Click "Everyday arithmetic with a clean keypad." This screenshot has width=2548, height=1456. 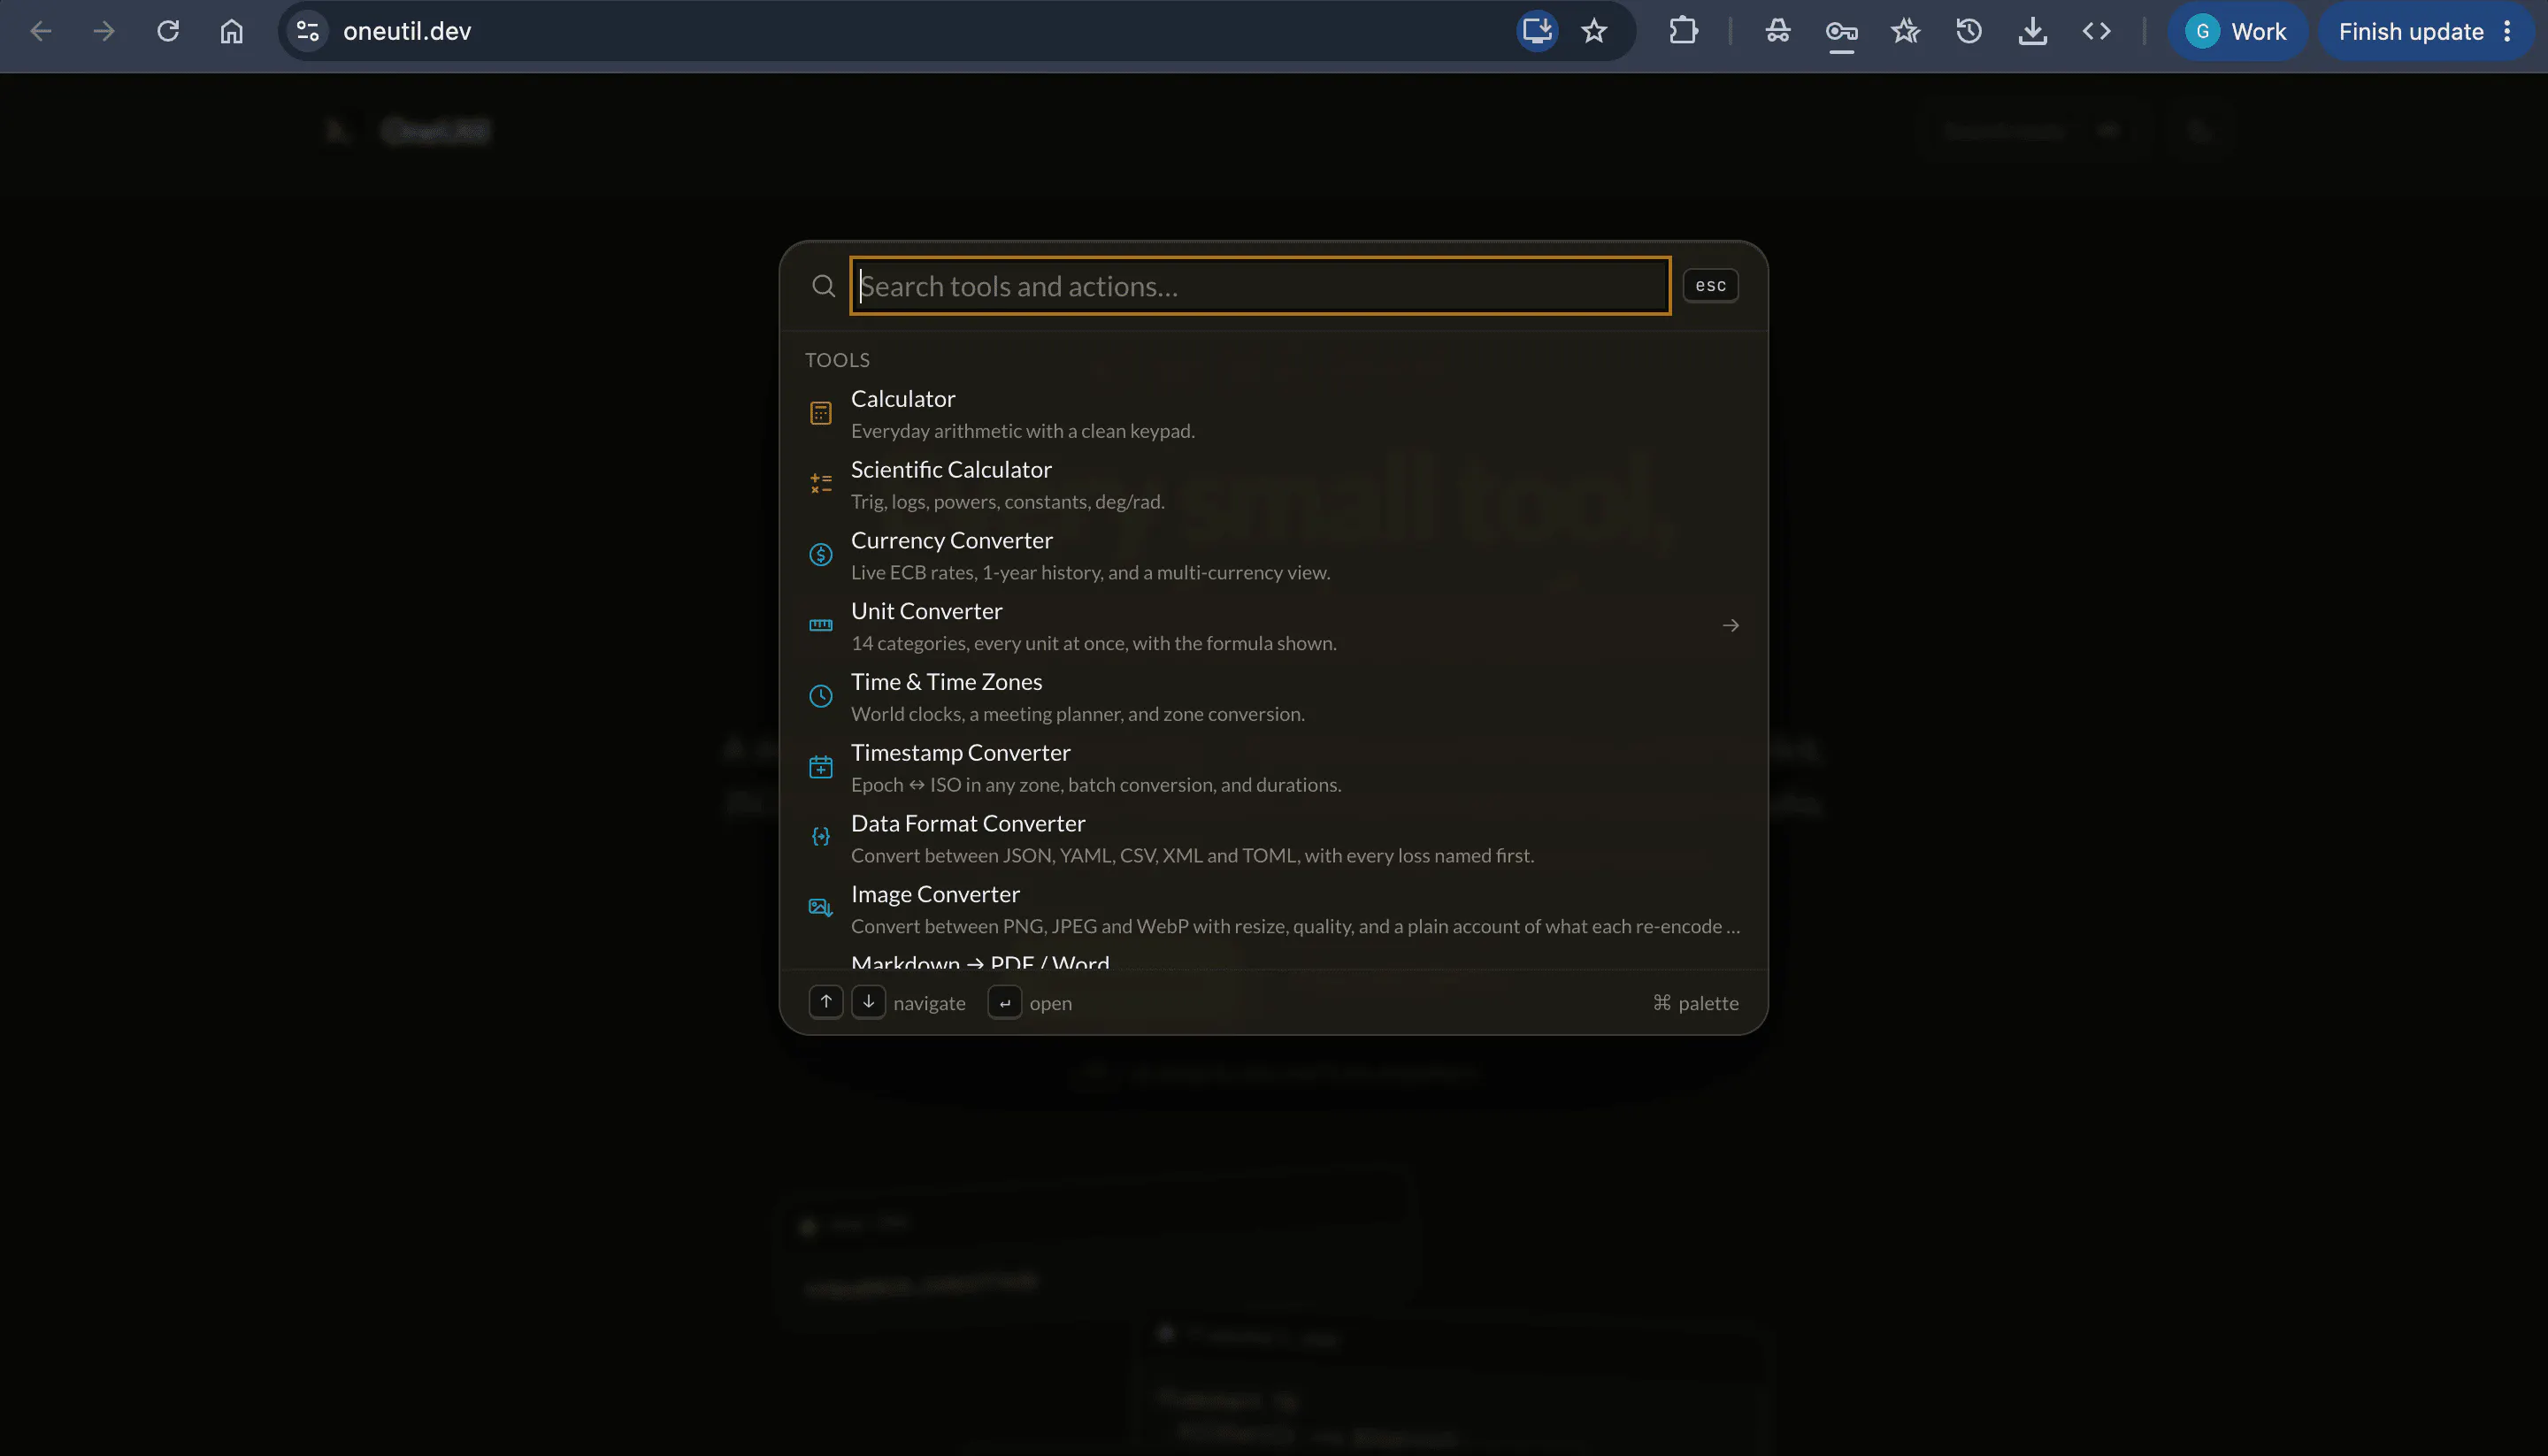tap(1022, 431)
